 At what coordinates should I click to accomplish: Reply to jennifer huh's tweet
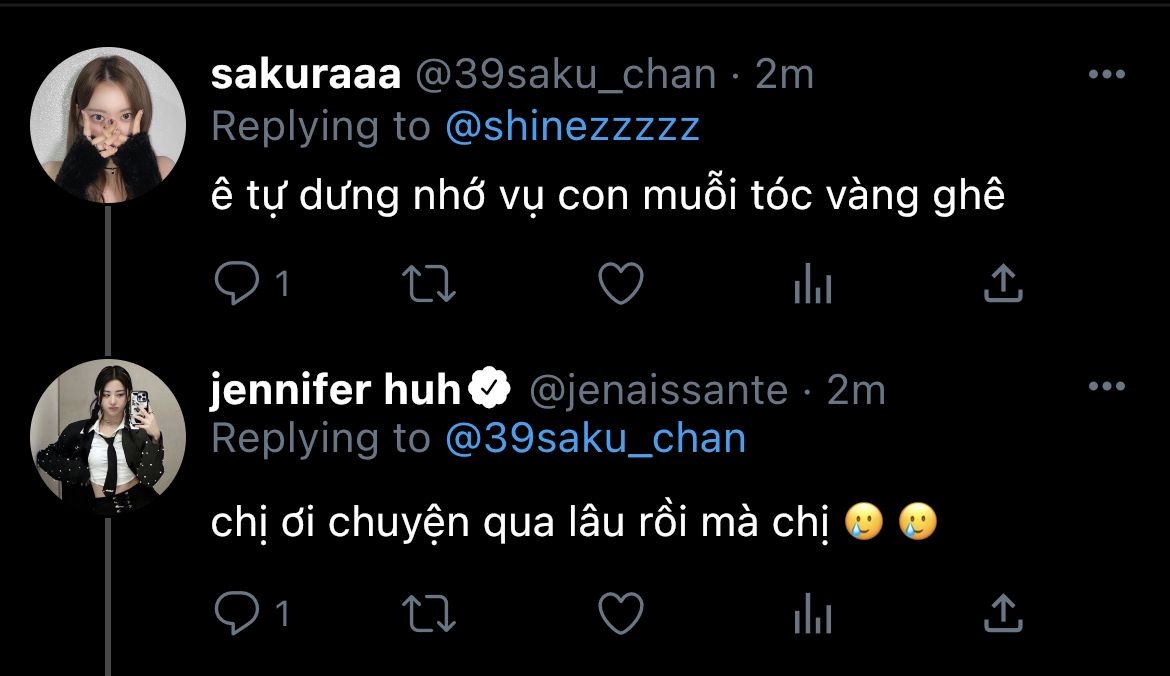(x=237, y=614)
